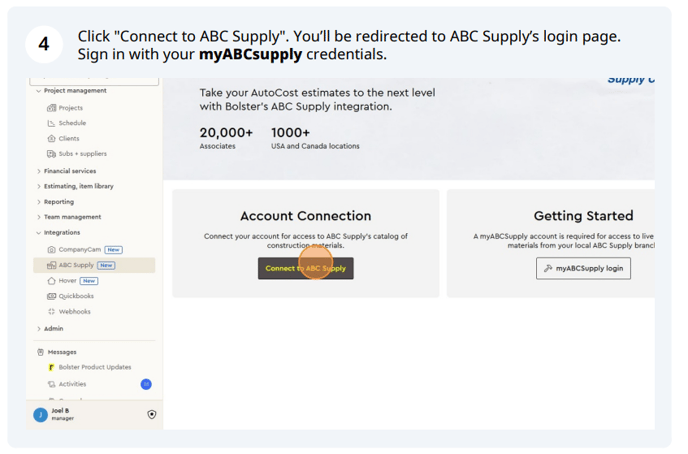Open Bolster Product Updates messages
Viewport: 688px width, 454px height.
94,367
